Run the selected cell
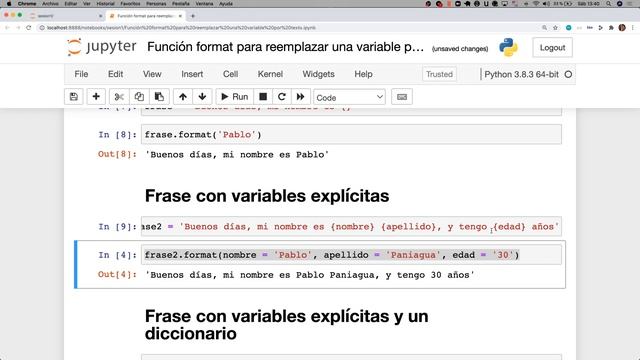 (x=235, y=97)
